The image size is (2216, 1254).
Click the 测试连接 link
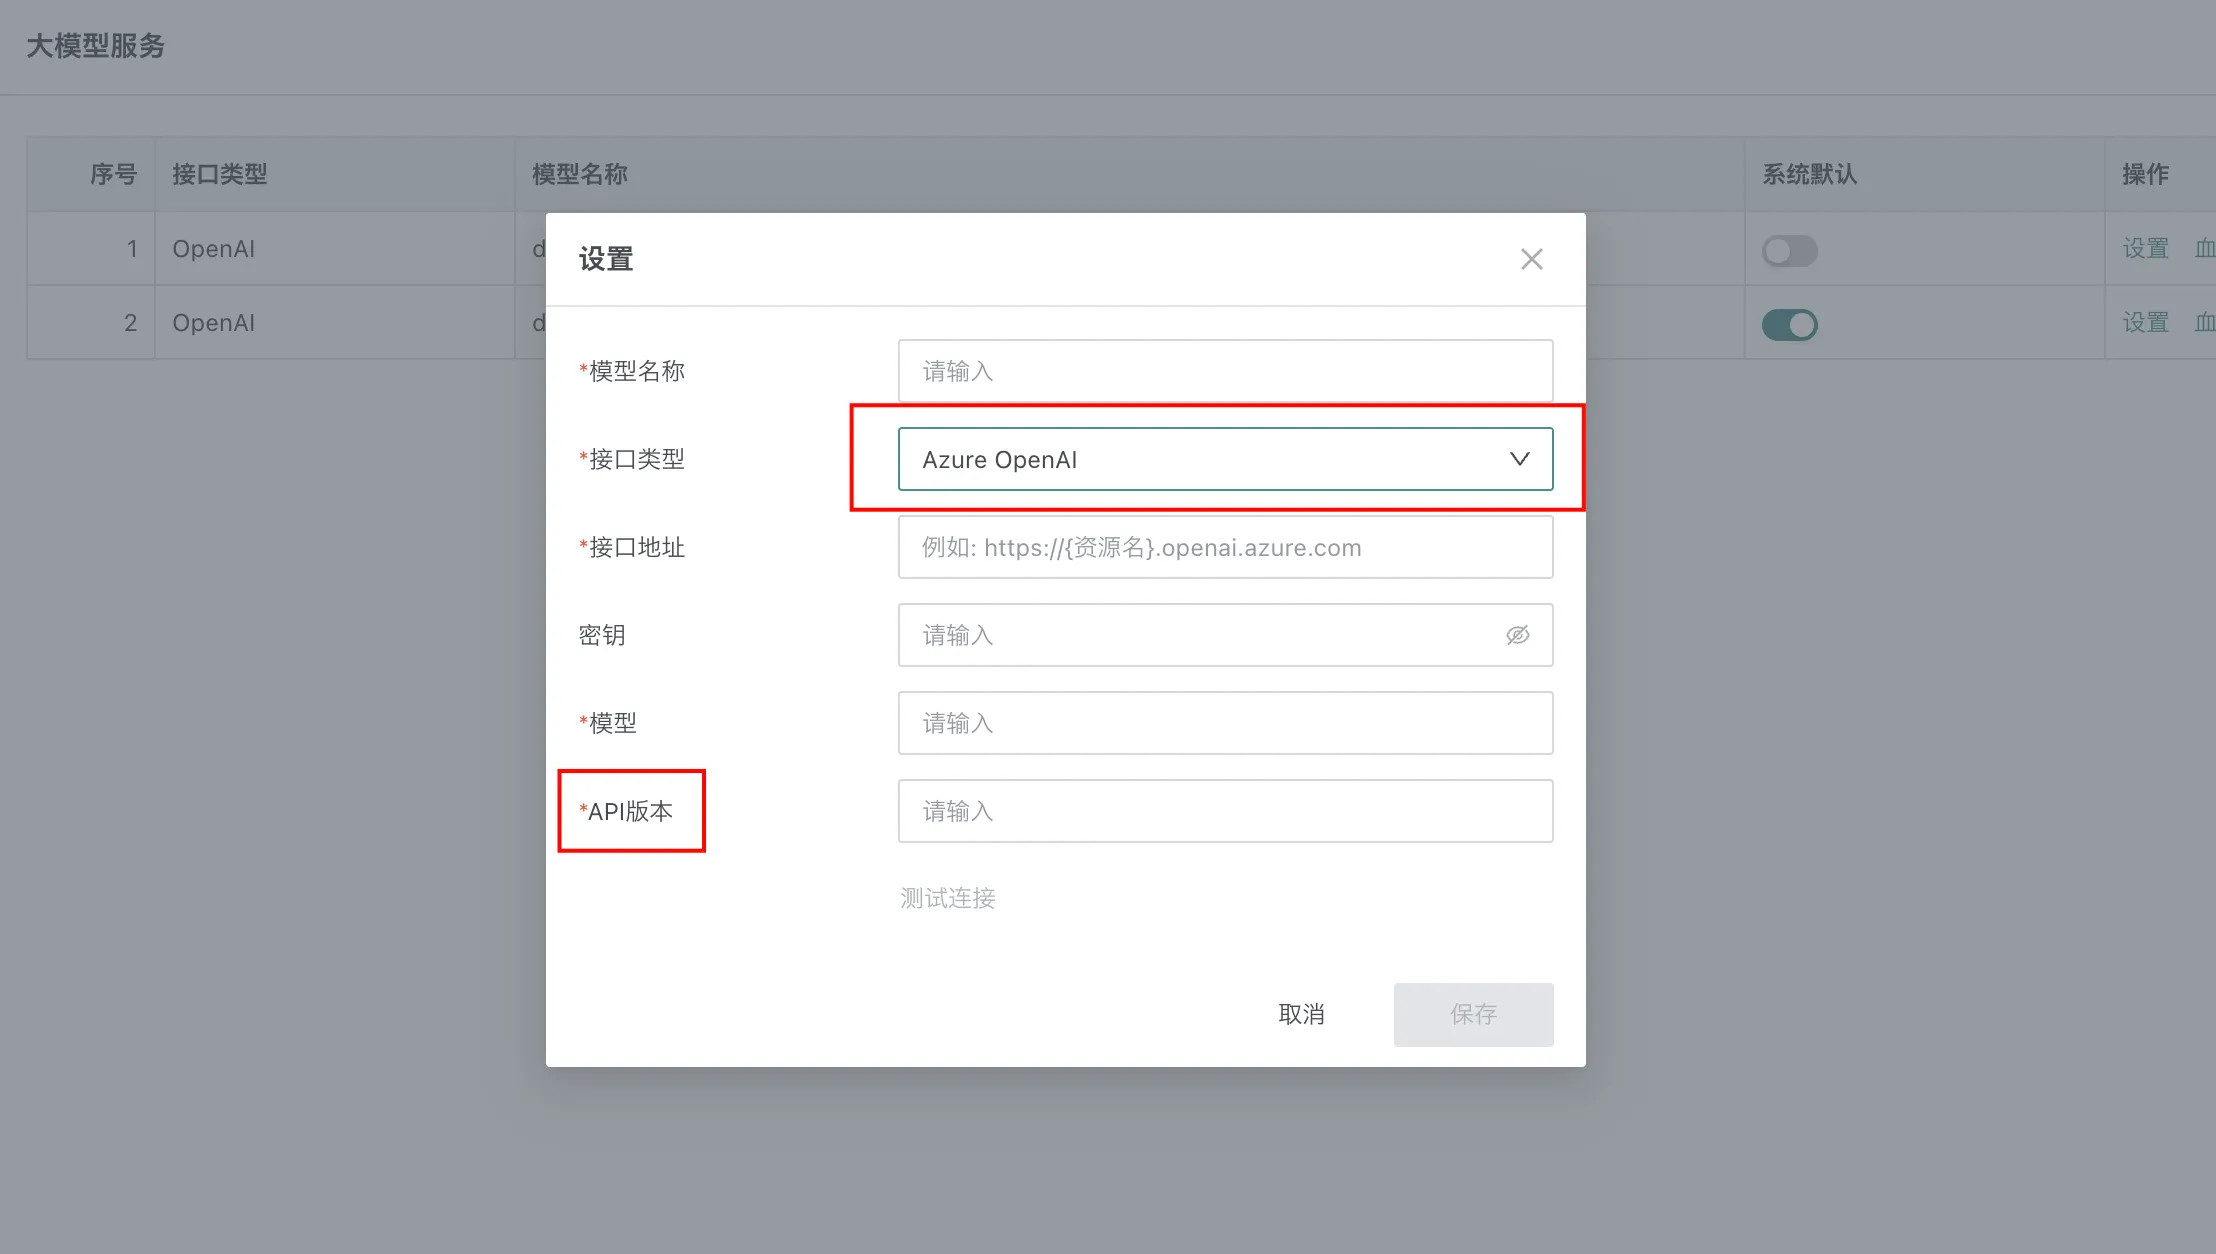947,898
